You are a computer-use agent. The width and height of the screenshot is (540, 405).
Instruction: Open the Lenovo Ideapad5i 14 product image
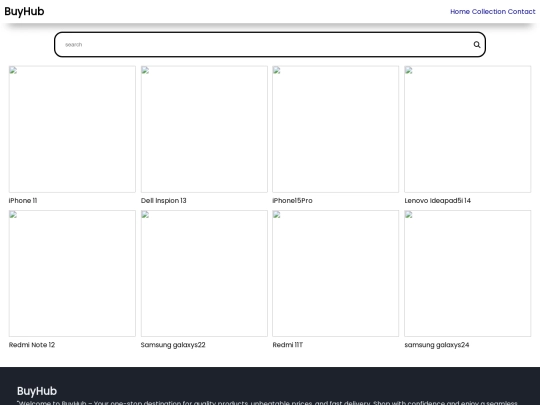coord(468,129)
